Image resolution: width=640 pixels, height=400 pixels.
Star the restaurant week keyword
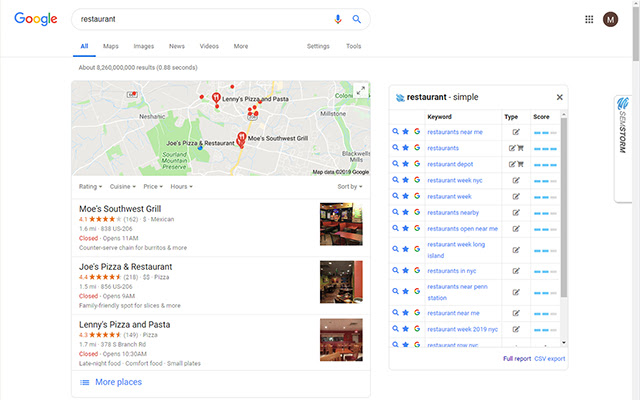[405, 196]
